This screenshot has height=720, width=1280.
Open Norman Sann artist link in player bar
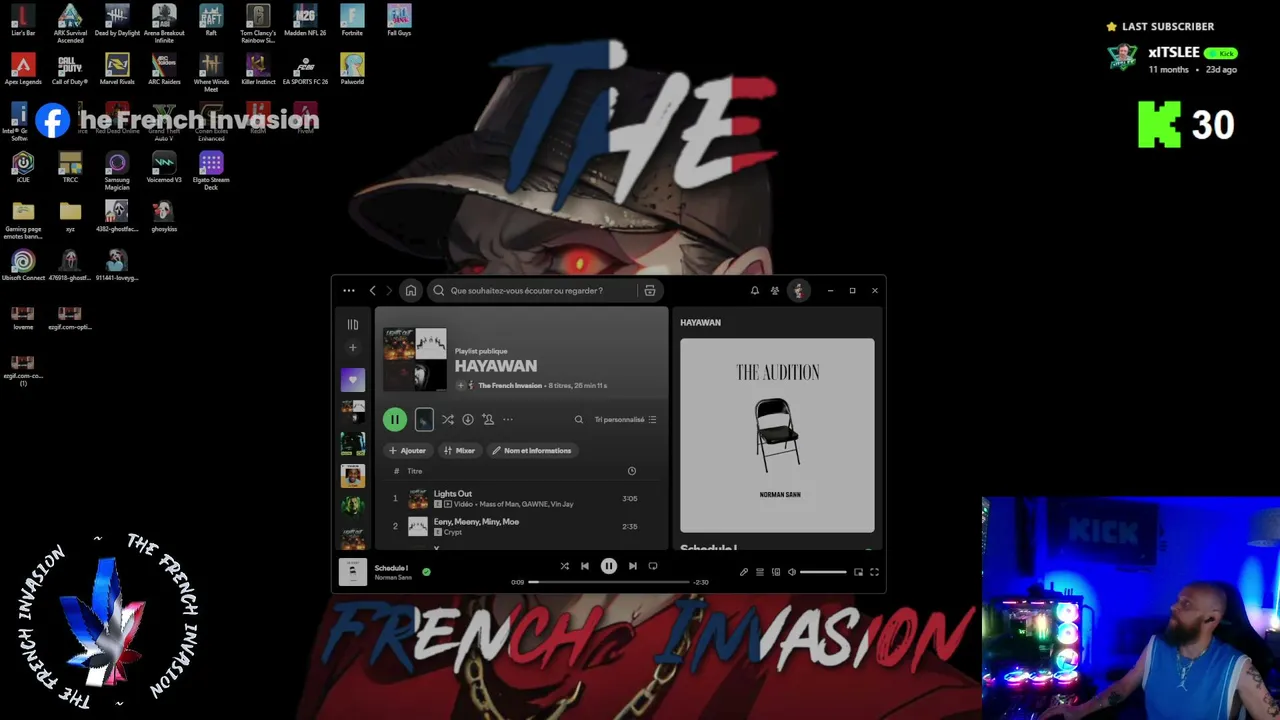click(x=393, y=578)
